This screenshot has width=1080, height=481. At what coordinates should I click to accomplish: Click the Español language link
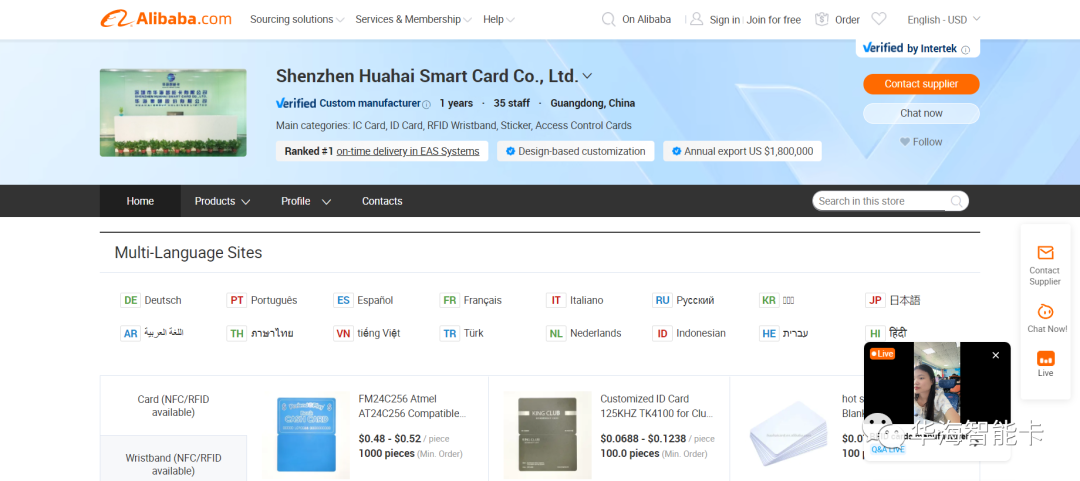(x=375, y=300)
